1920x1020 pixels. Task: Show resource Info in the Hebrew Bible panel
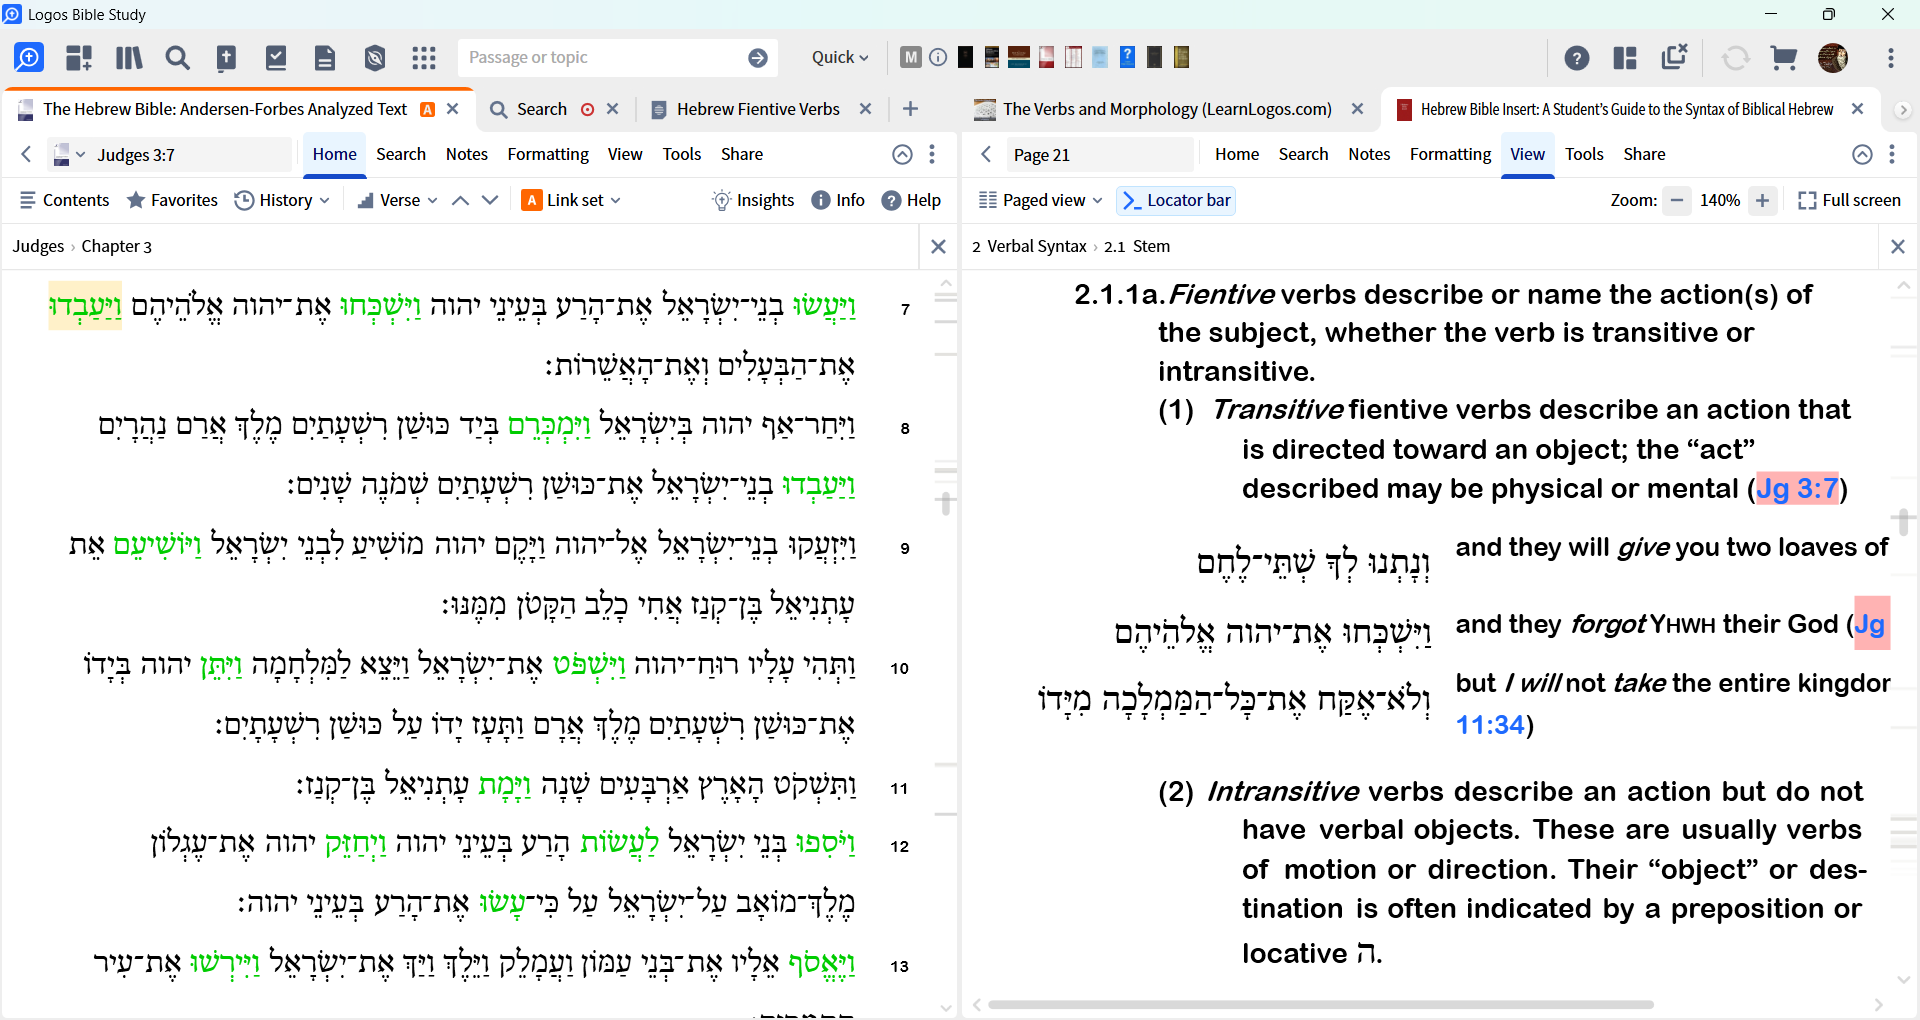pyautogui.click(x=838, y=200)
